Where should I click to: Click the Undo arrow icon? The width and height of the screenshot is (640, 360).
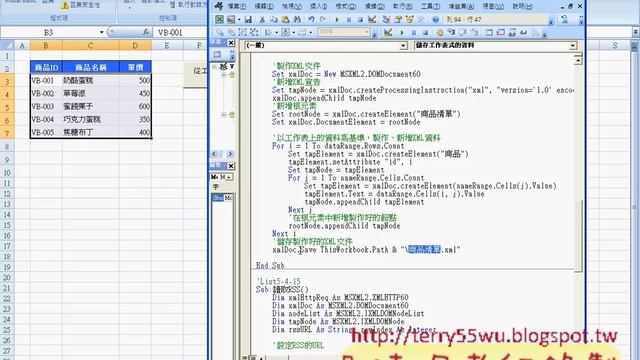tap(311, 19)
